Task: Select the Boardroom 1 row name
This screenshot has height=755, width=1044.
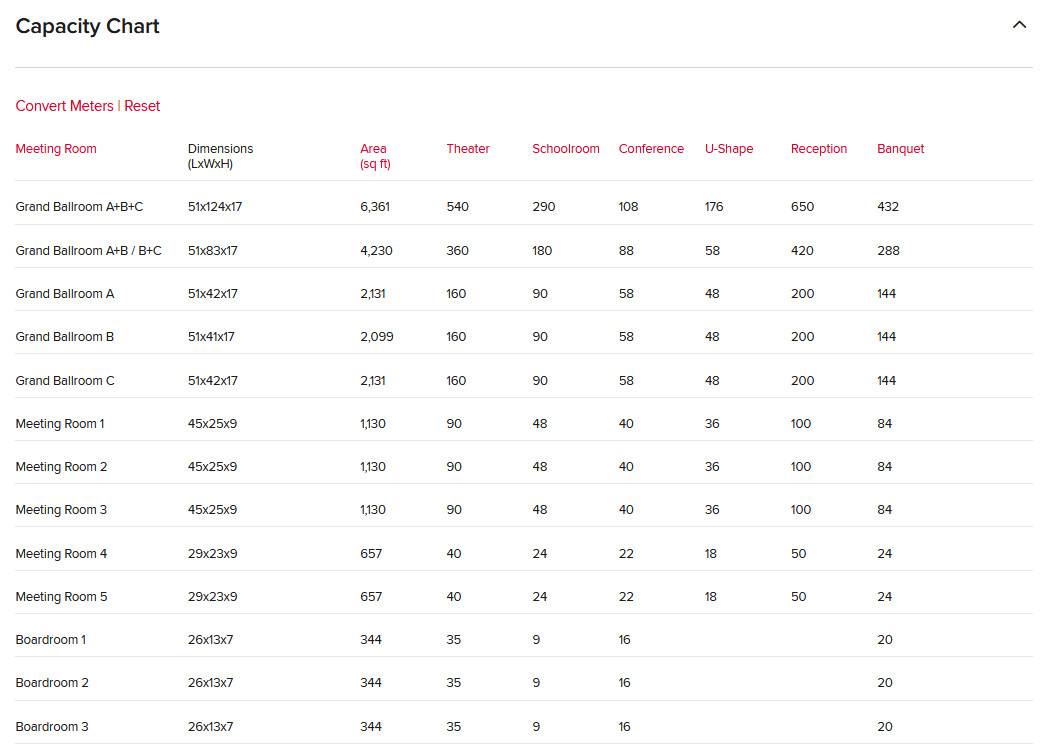Action: coord(51,639)
